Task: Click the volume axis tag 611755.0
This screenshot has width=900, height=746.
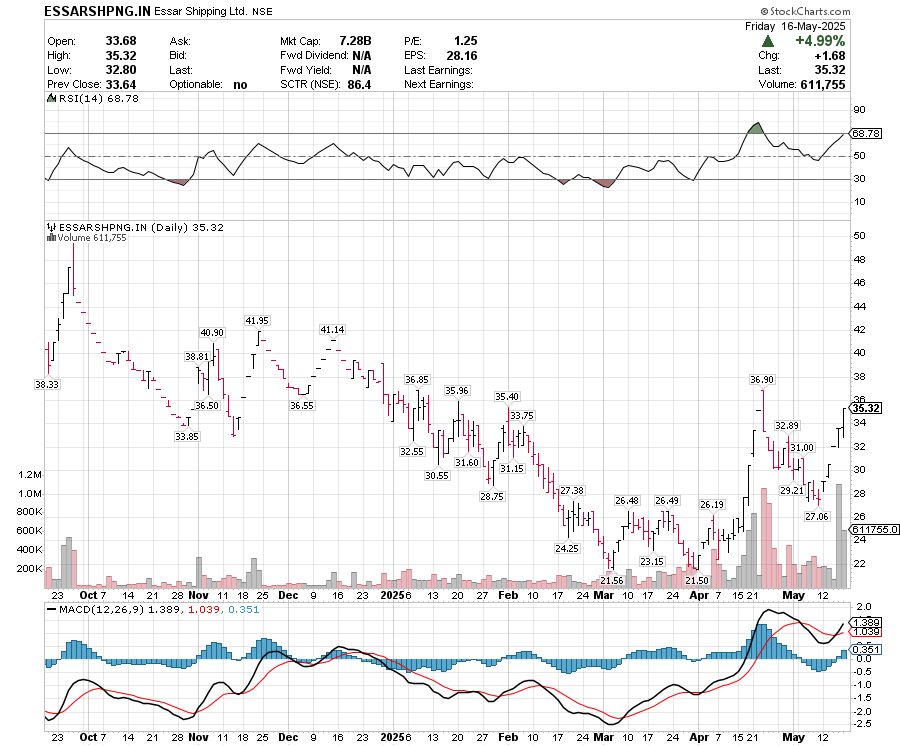Action: click(x=875, y=530)
